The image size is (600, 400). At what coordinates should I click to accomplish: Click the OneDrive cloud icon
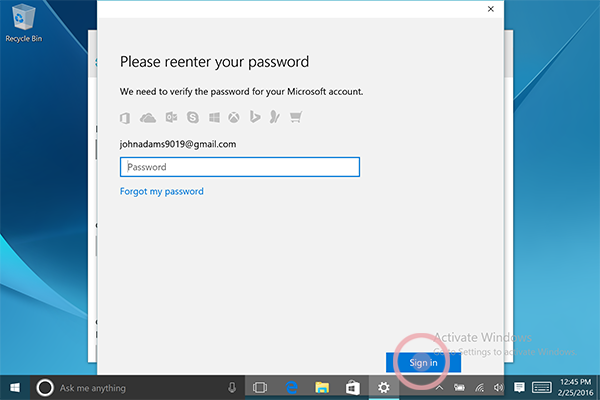point(148,118)
